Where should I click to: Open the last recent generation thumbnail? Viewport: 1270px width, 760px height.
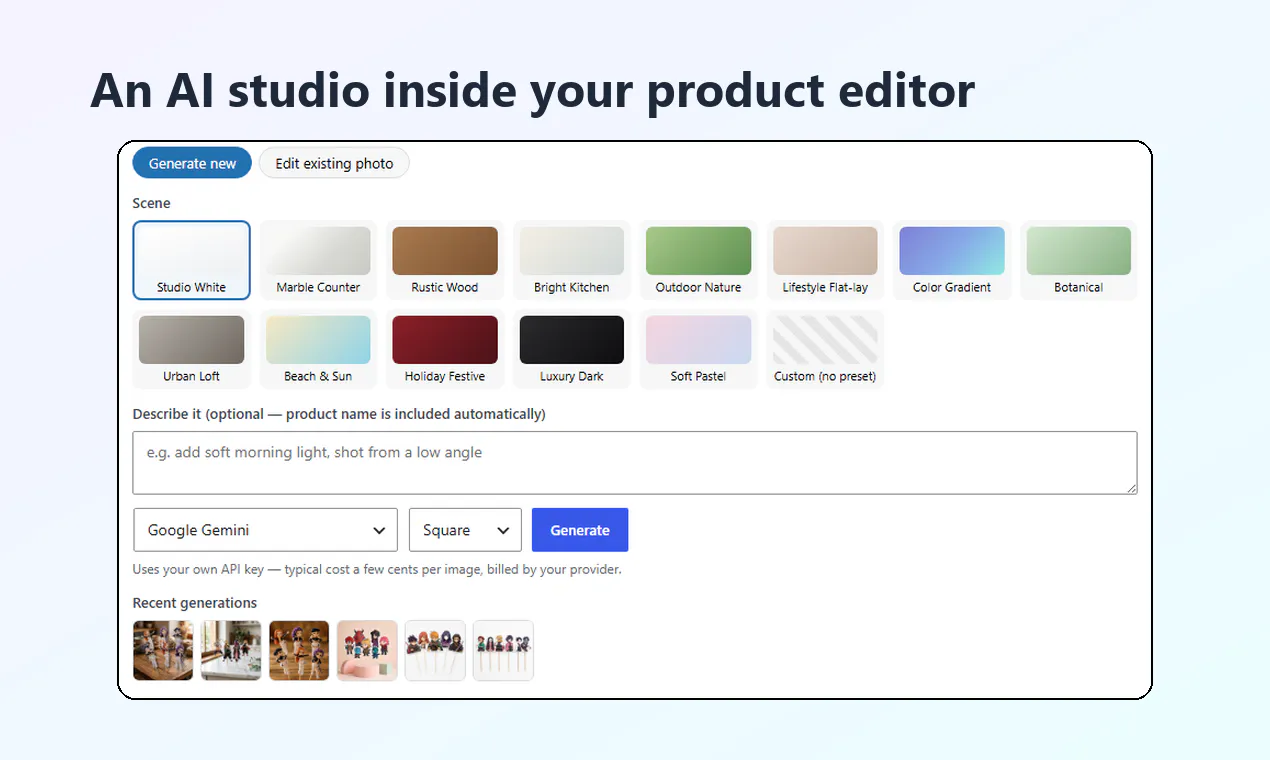[x=503, y=650]
